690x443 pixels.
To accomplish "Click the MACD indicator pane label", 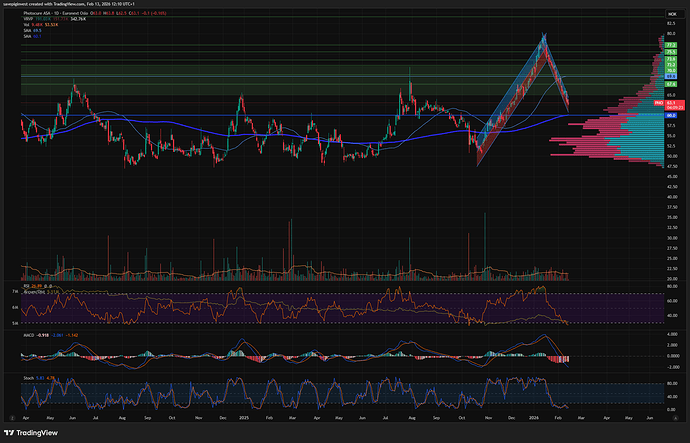I will (x=27, y=336).
